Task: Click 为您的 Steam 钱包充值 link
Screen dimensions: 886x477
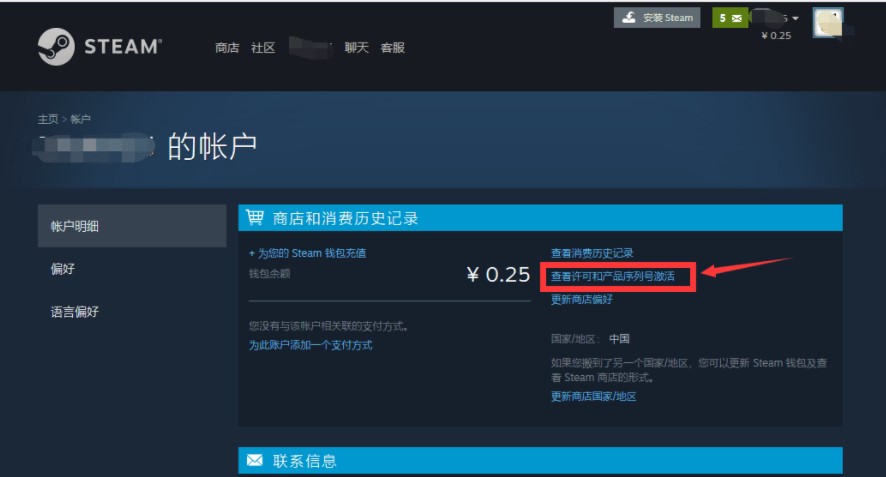Action: click(307, 254)
